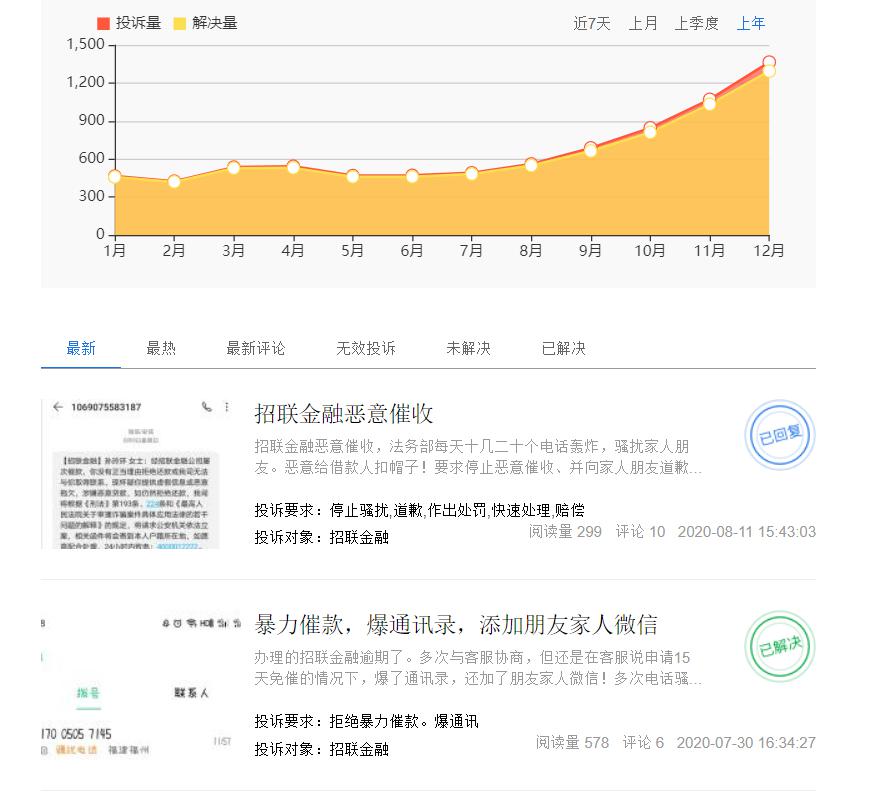Switch to the 未解决 tab
The image size is (888, 809).
468,348
